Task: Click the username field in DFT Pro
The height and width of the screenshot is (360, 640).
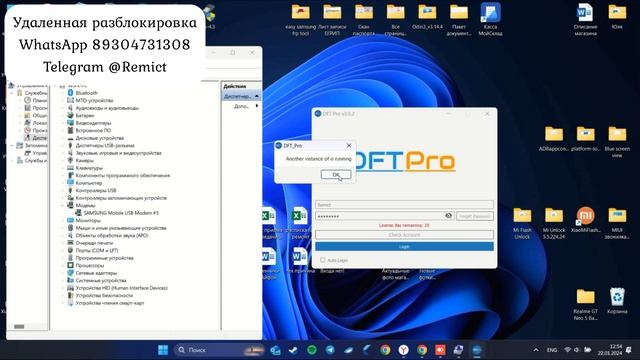Action: pos(404,204)
